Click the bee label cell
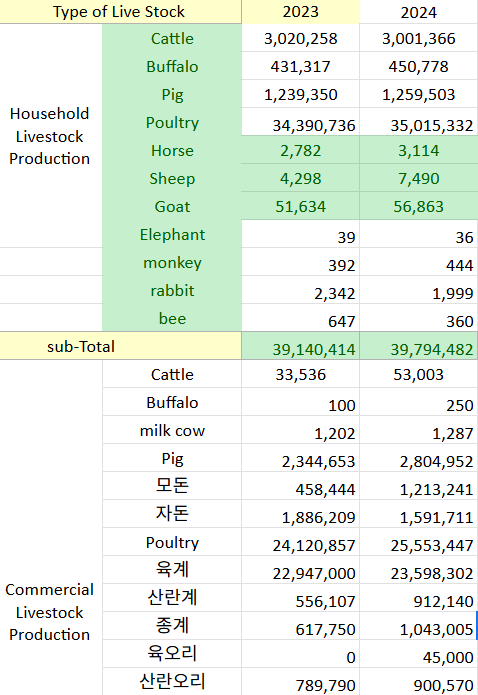478x695 pixels. (172, 318)
